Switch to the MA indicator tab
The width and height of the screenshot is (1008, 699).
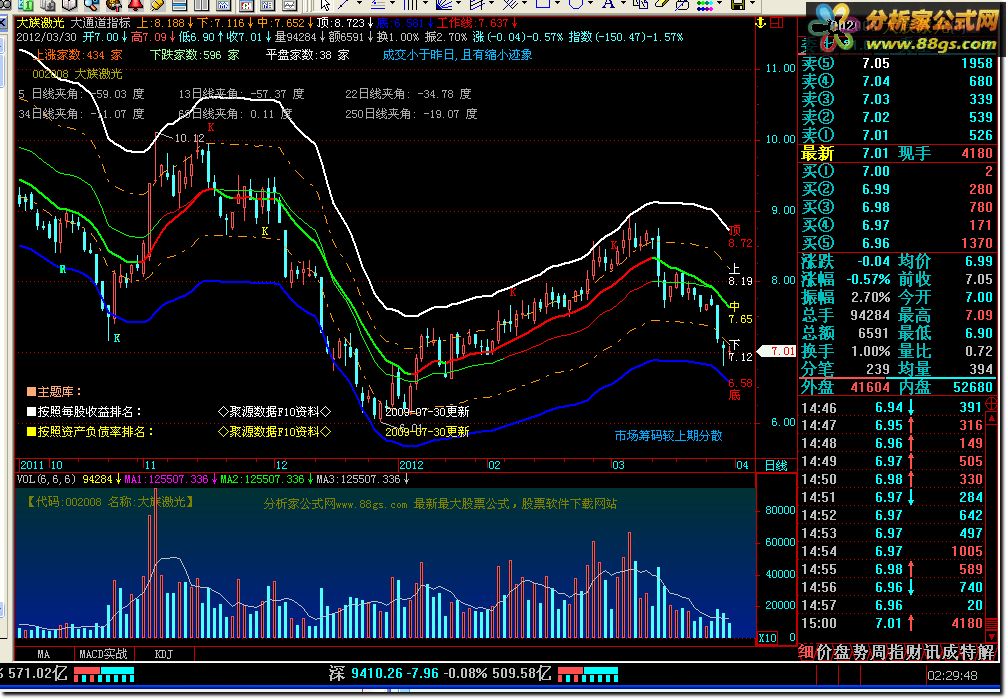43,654
